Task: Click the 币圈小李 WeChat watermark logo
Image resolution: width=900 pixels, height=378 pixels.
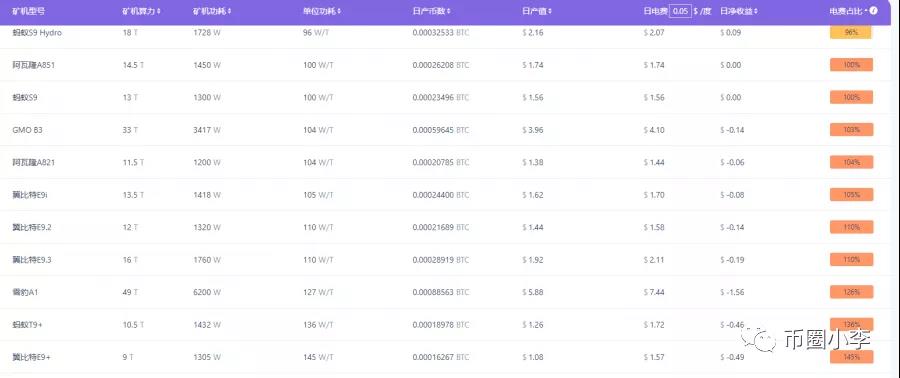Action: [757, 340]
